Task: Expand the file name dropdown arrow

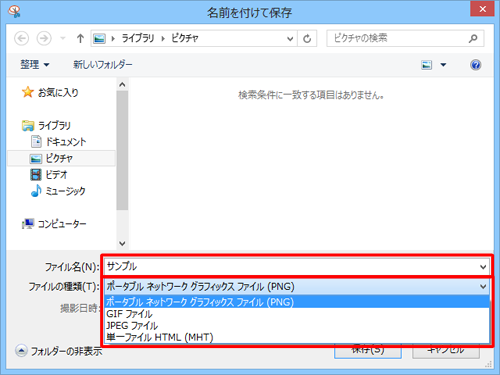Action: coord(483,267)
